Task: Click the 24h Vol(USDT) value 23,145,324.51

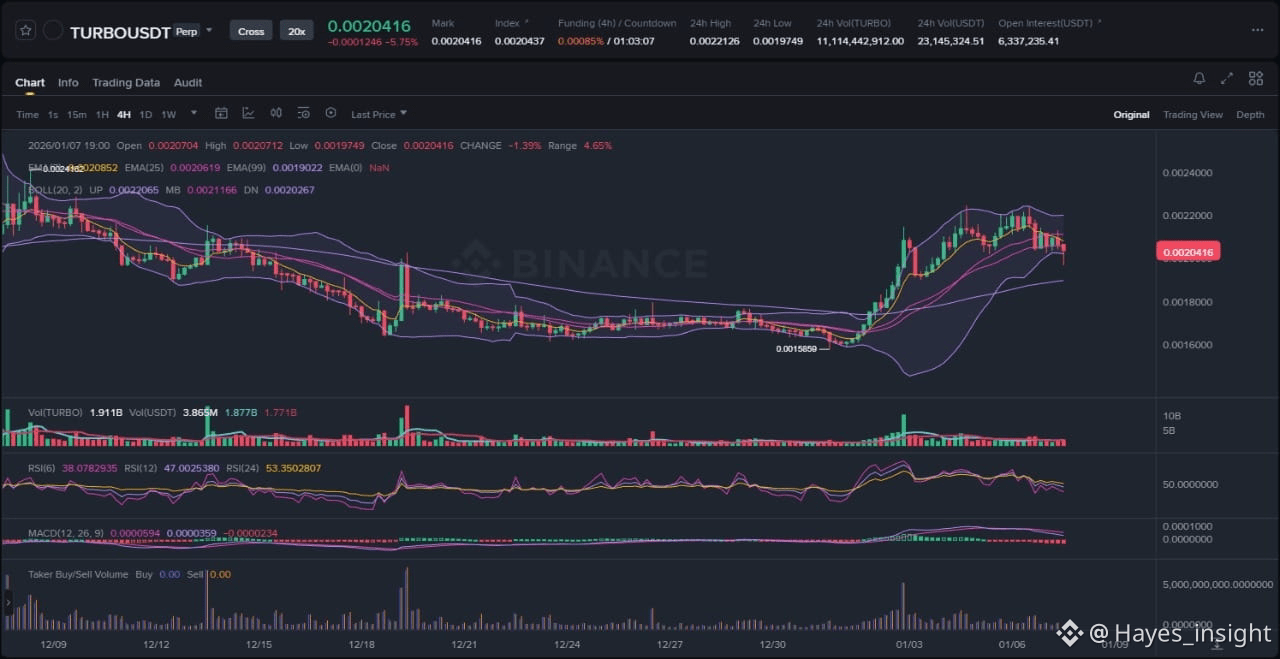Action: 951,41
